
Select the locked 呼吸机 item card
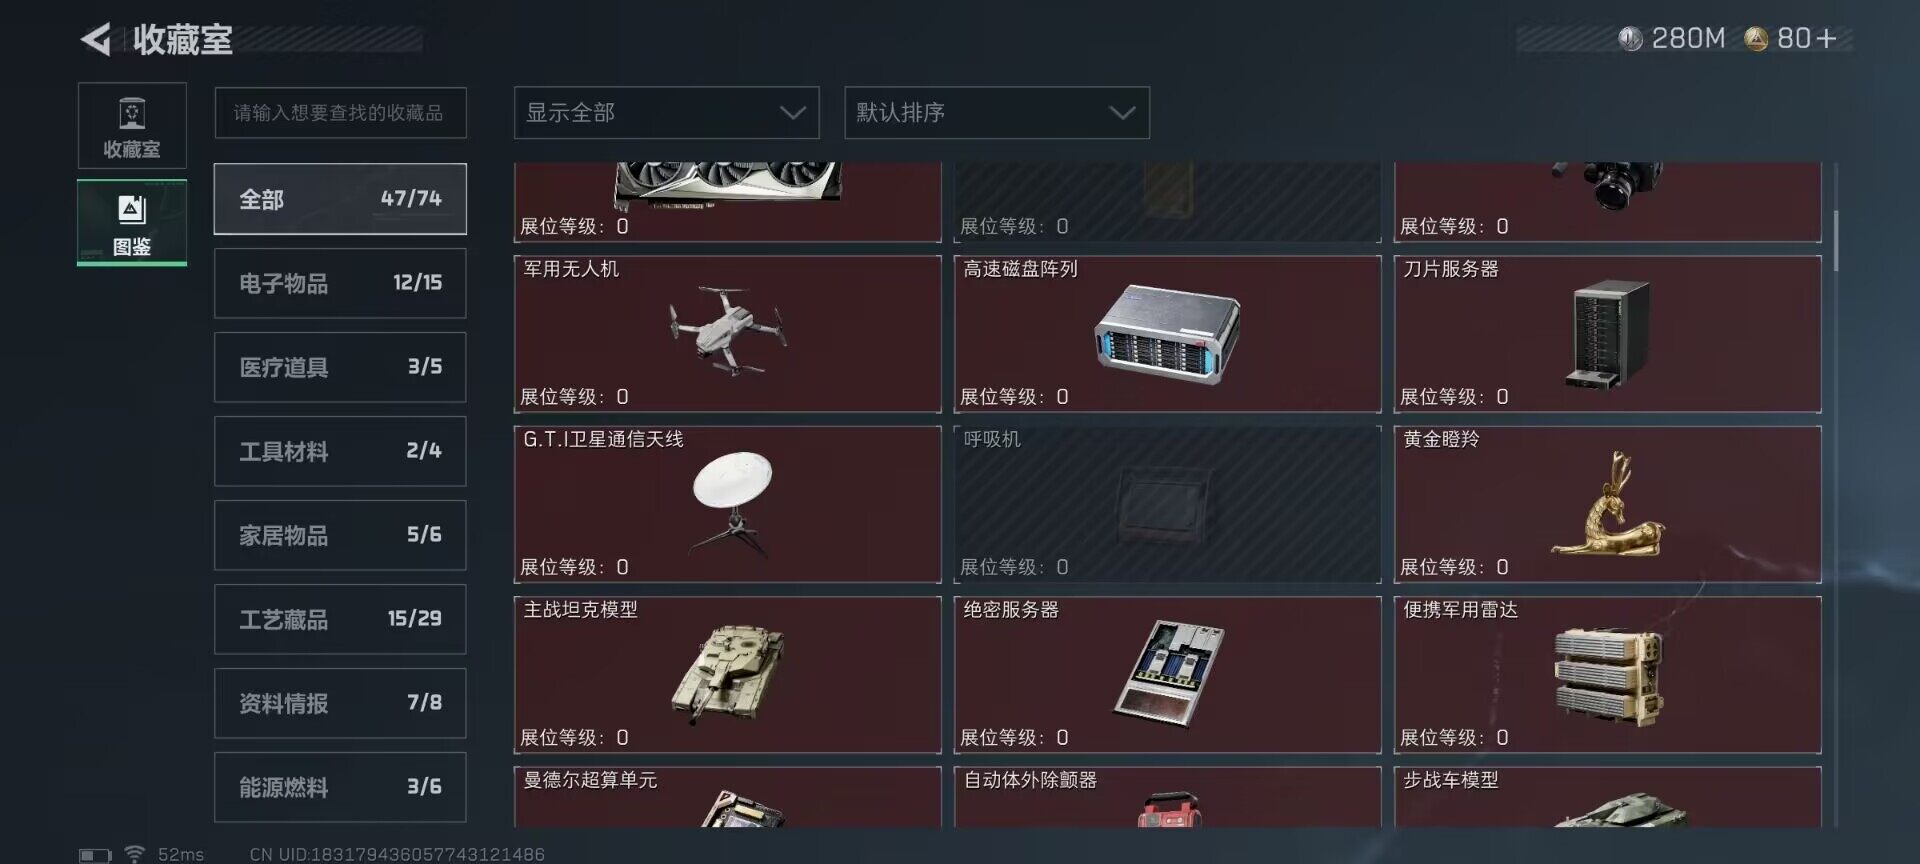[1168, 504]
